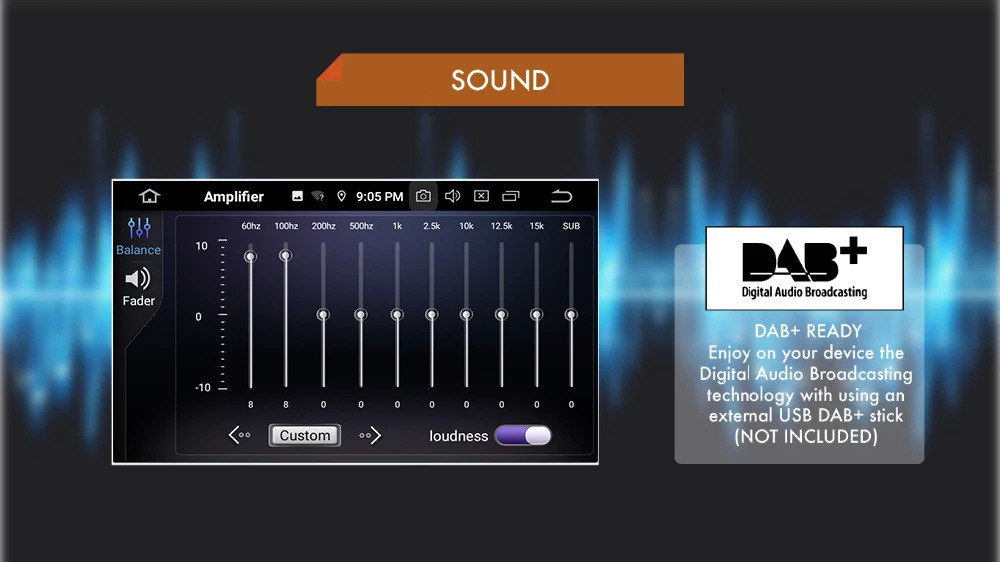Go to the home screen icon
The width and height of the screenshot is (1000, 562).
149,196
